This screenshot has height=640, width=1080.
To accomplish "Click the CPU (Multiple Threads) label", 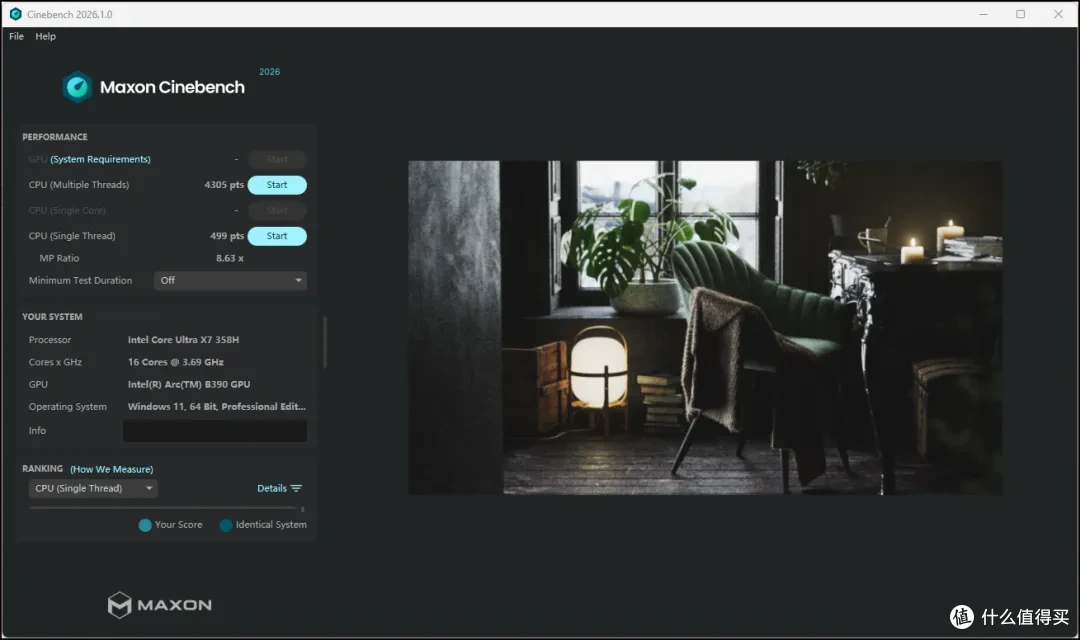I will 79,185.
